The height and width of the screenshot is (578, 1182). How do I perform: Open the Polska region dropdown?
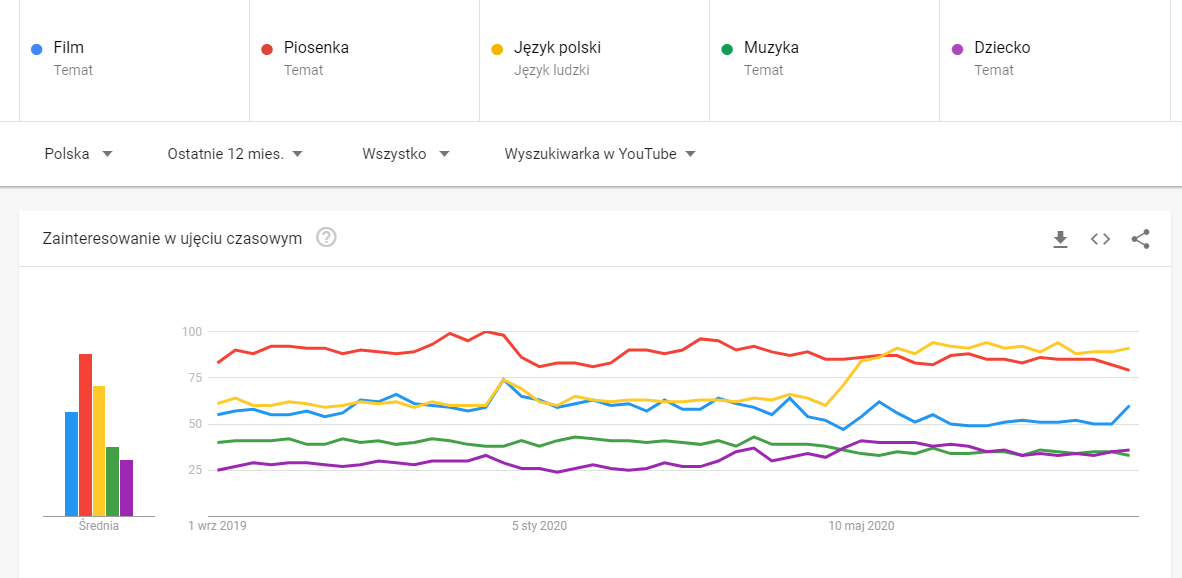click(78, 154)
